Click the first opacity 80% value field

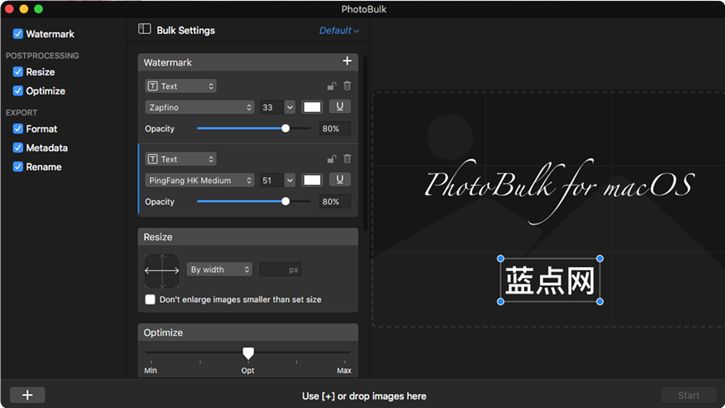point(335,129)
